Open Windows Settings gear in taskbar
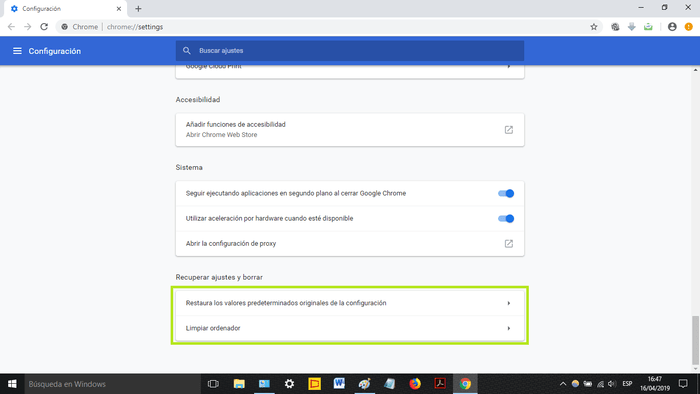 (289, 384)
